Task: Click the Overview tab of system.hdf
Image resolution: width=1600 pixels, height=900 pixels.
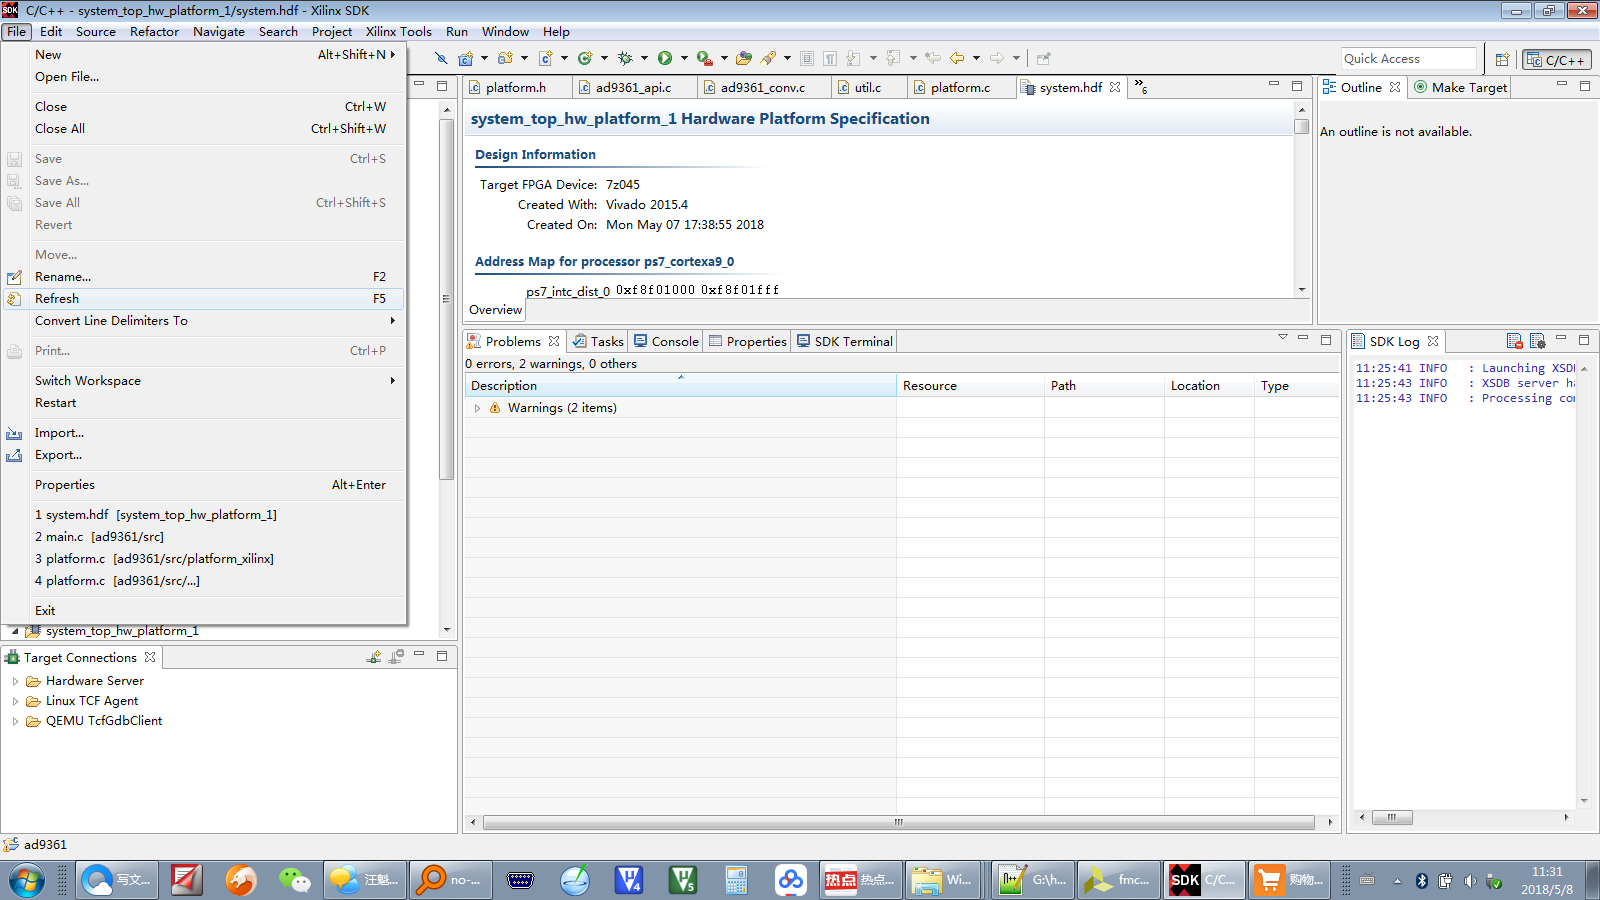Action: point(495,310)
